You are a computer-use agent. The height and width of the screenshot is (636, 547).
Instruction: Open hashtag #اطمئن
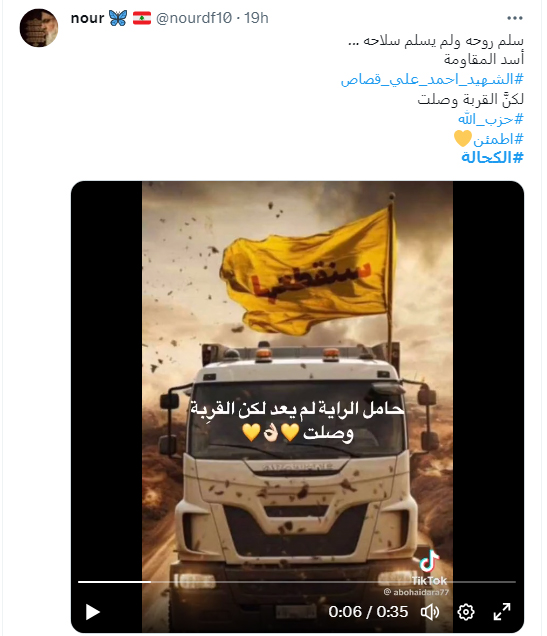pos(498,139)
